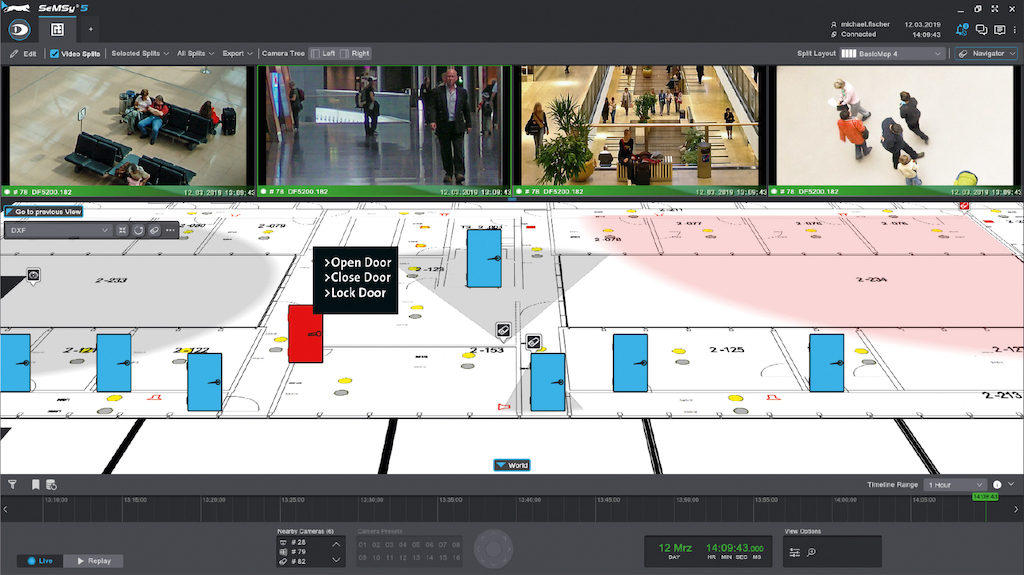Screen dimensions: 1024x575
Task: Expand the Timeline Range 1 Hour dropdown
Action: pos(955,484)
